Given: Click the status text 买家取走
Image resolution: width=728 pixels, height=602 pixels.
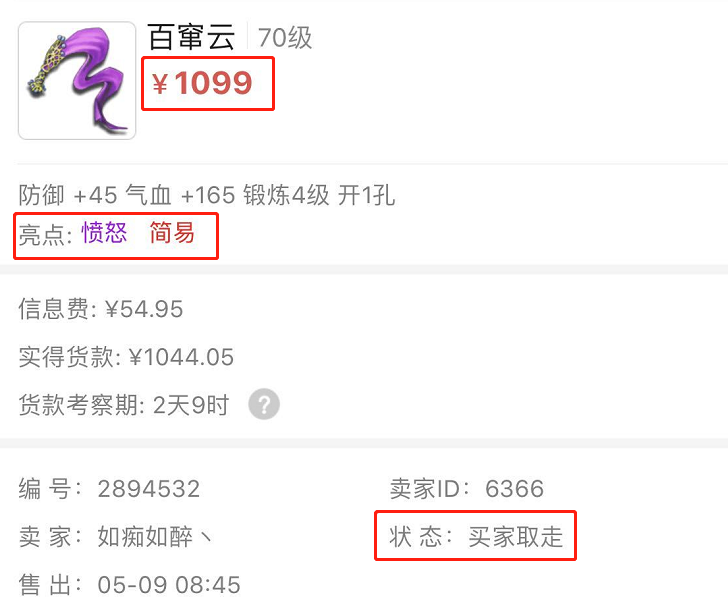Looking at the screenshot, I should (515, 537).
